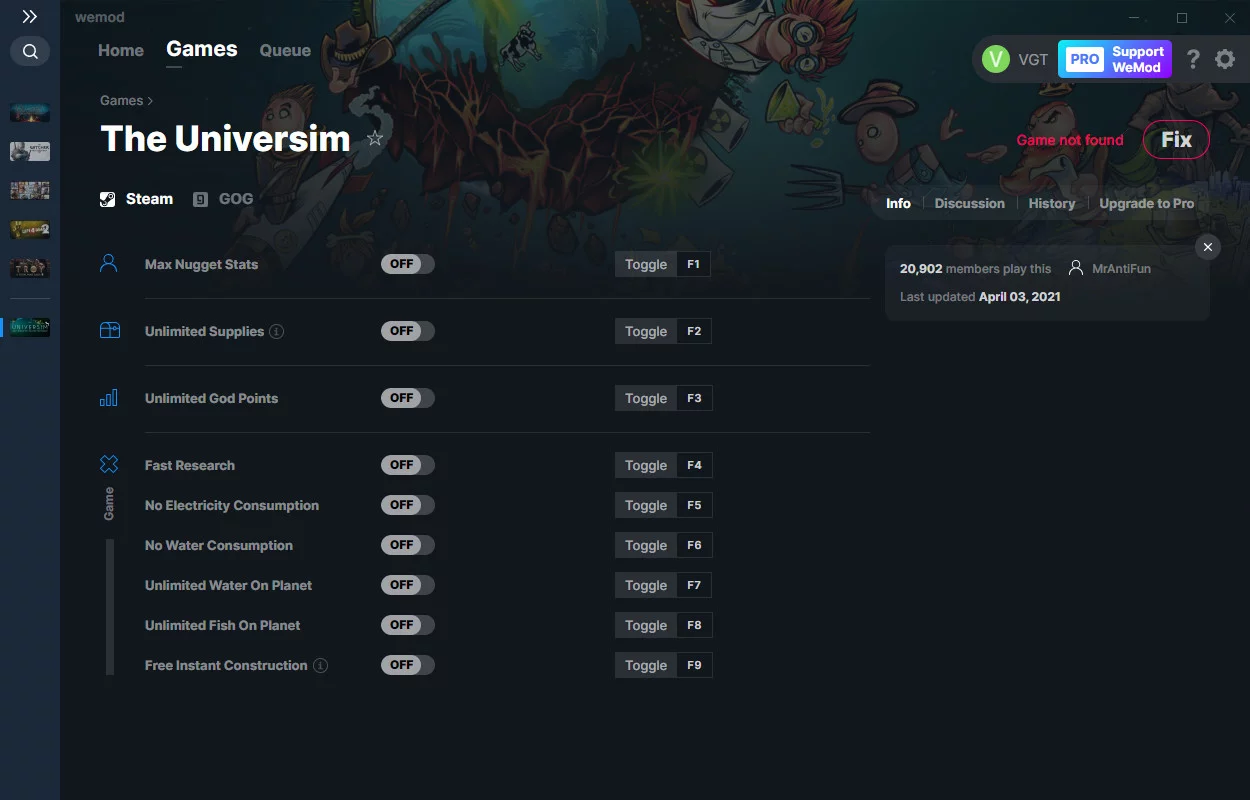1250x800 pixels.
Task: Select The Universim thumbnail in sidebar
Action: pos(30,327)
